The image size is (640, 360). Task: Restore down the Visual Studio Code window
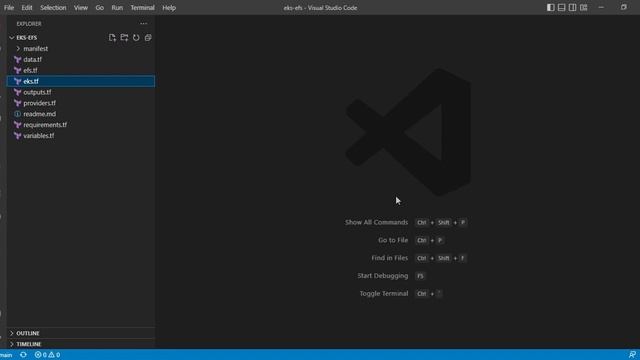(624, 7)
